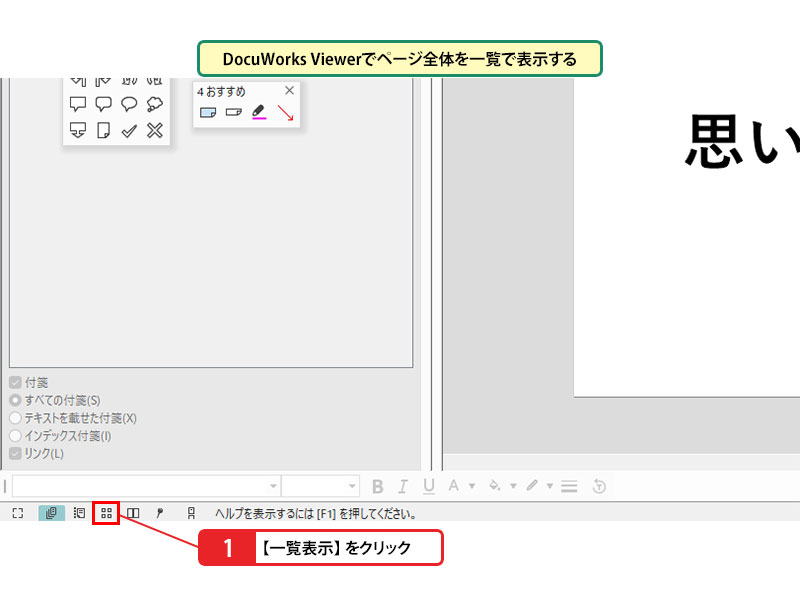Select the rounded-corner speech bubble stamp
Image resolution: width=800 pixels, height=600 pixels.
pyautogui.click(x=104, y=104)
